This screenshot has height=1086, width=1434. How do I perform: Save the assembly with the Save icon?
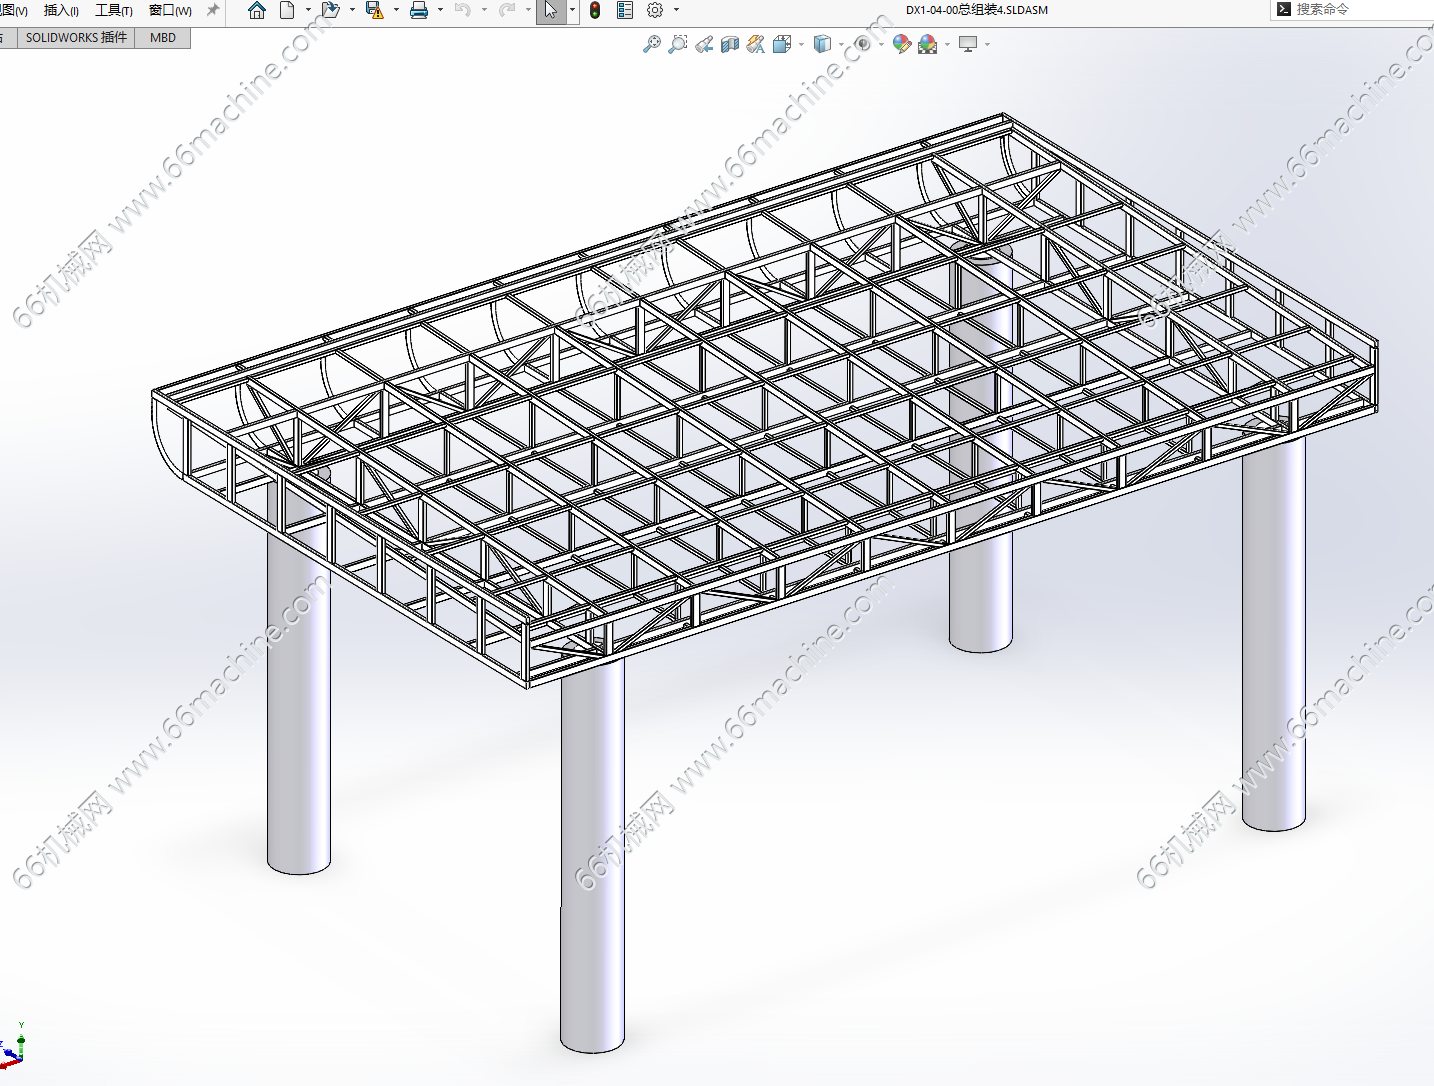pos(375,10)
